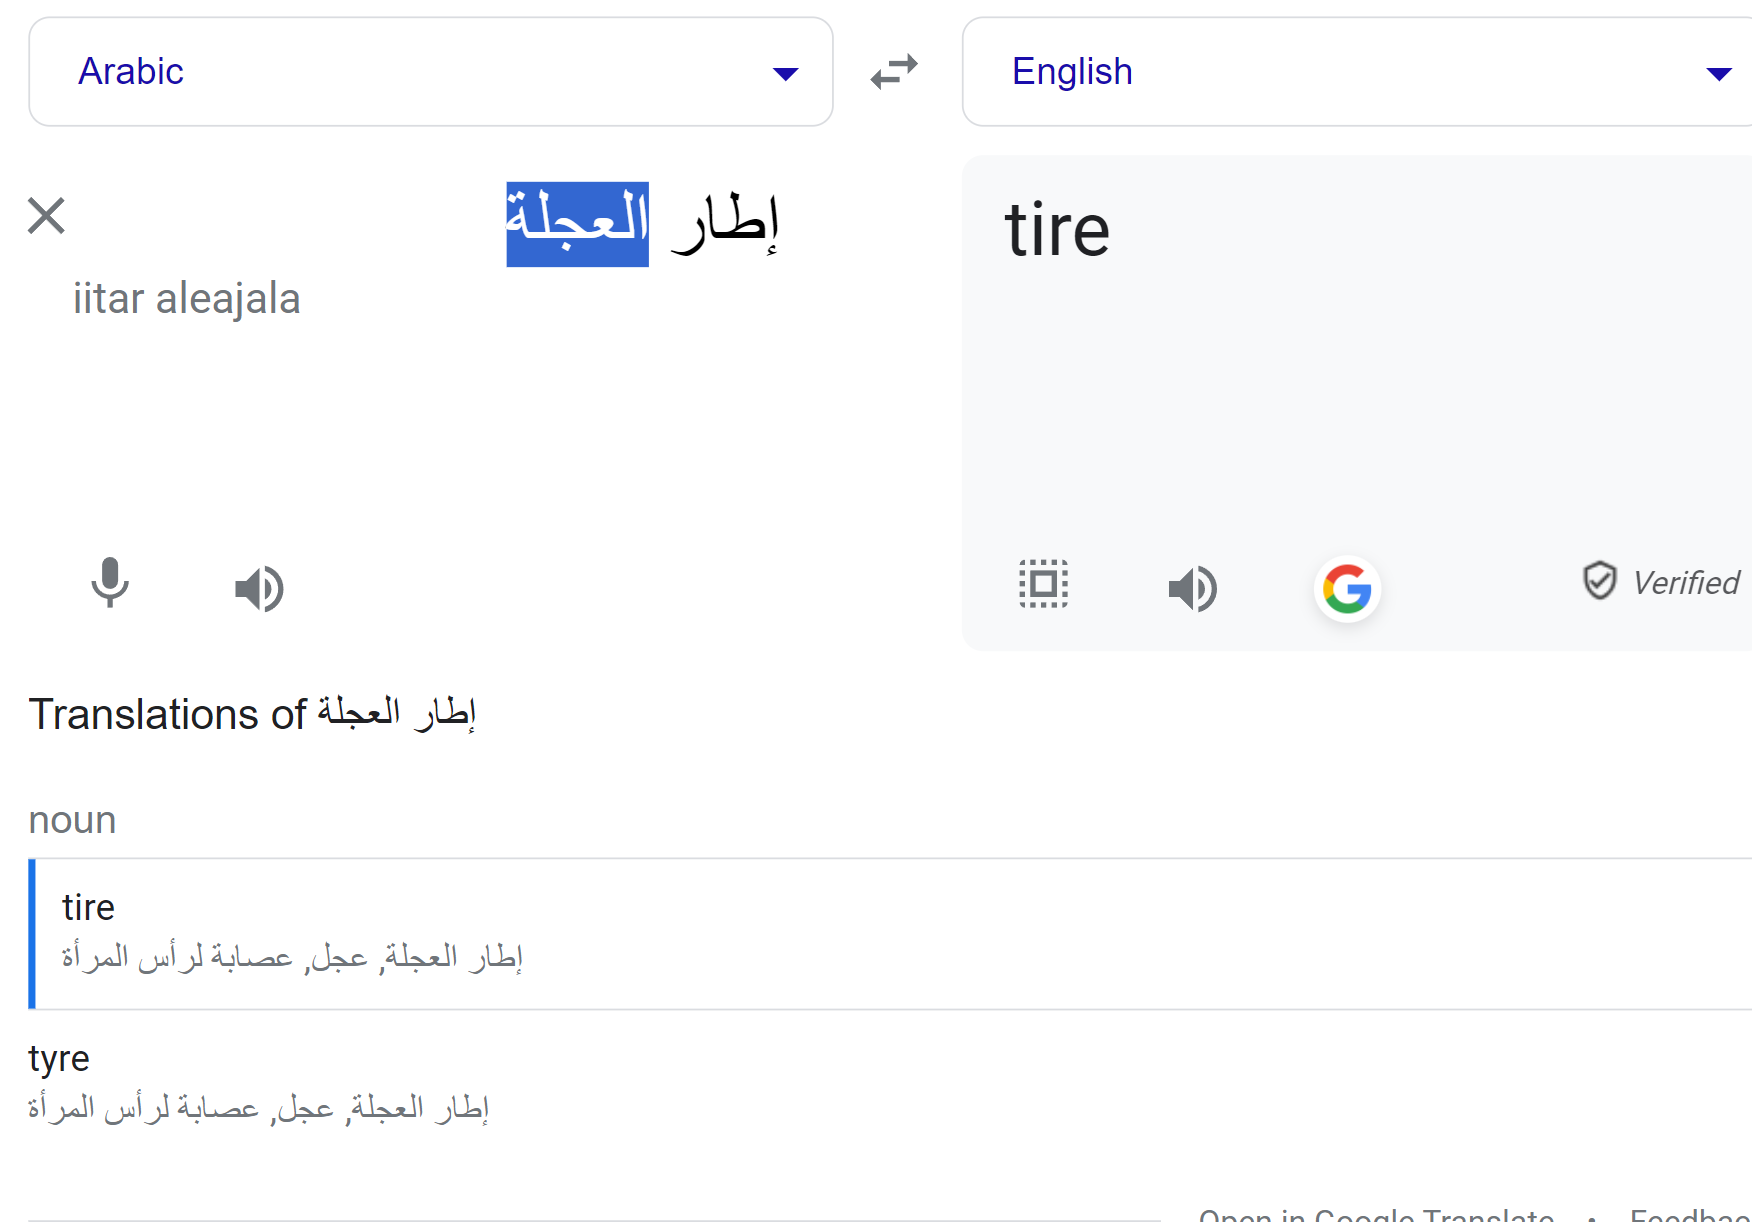Expand the language list via the right dropdown arrow
The width and height of the screenshot is (1752, 1222).
tap(1719, 71)
